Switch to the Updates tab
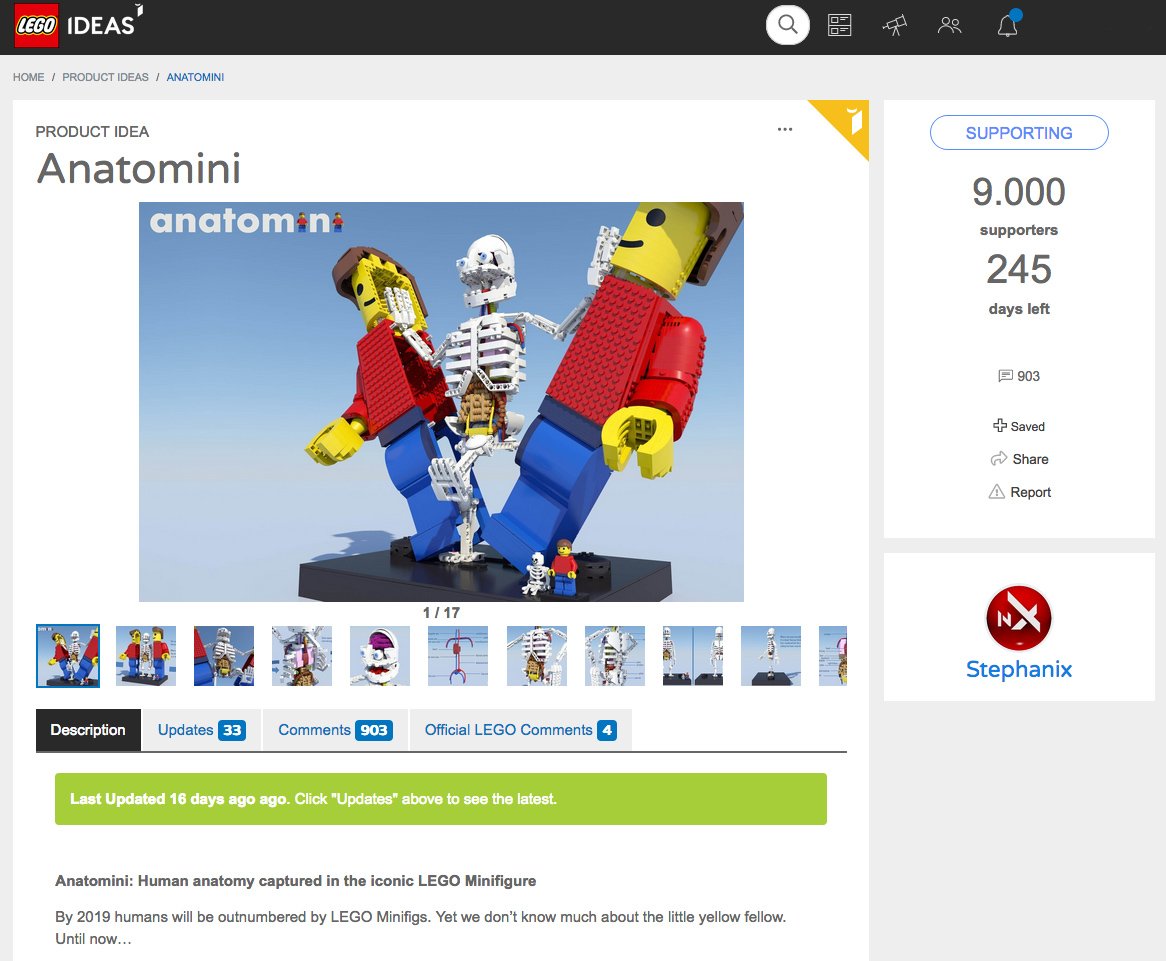Screen dimensions: 1166x961 click(x=202, y=730)
